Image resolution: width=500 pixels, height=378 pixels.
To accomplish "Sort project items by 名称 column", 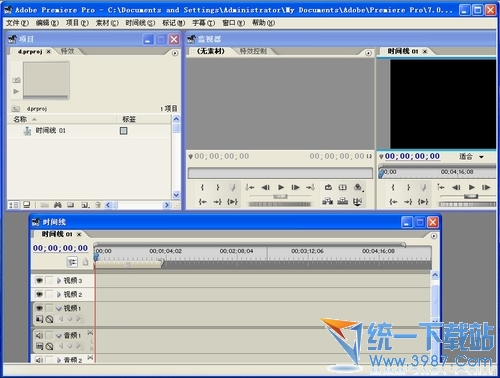I will tap(20, 119).
